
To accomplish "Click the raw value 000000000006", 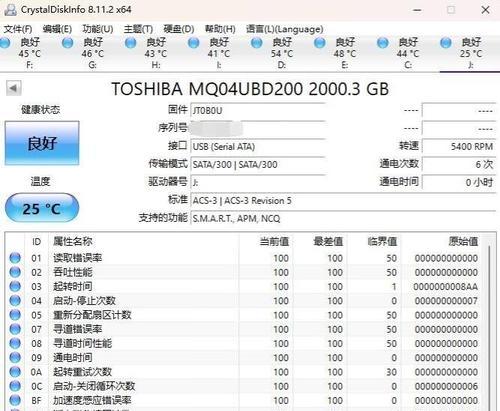I will click(446, 386).
